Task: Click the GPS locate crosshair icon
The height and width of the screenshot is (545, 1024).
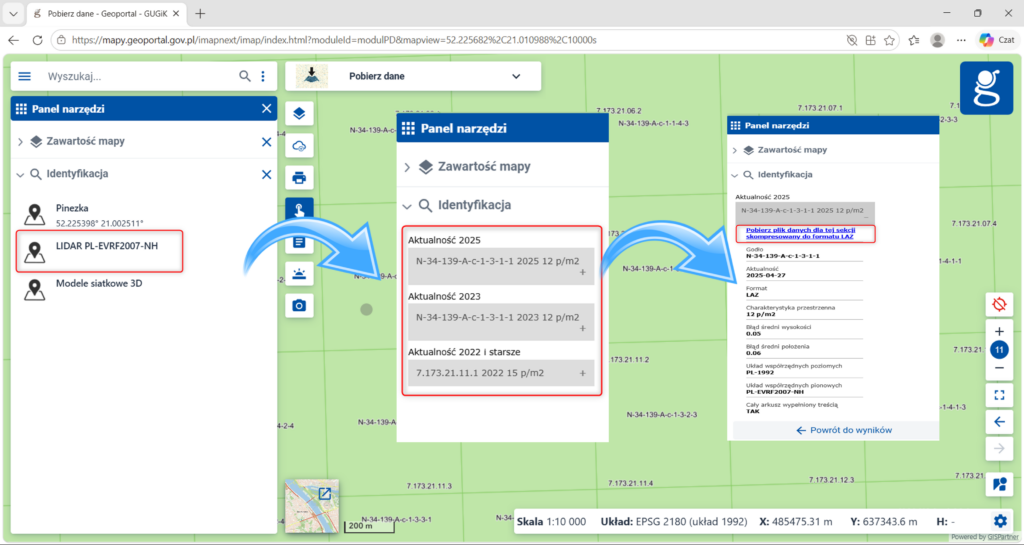Action: coord(999,304)
